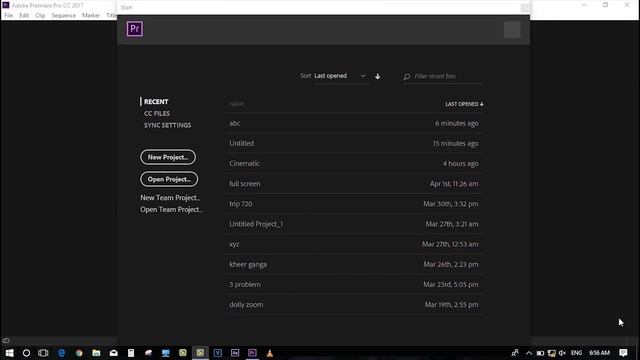Open recent project dolly zoom
This screenshot has height=360, width=640.
(x=353, y=304)
